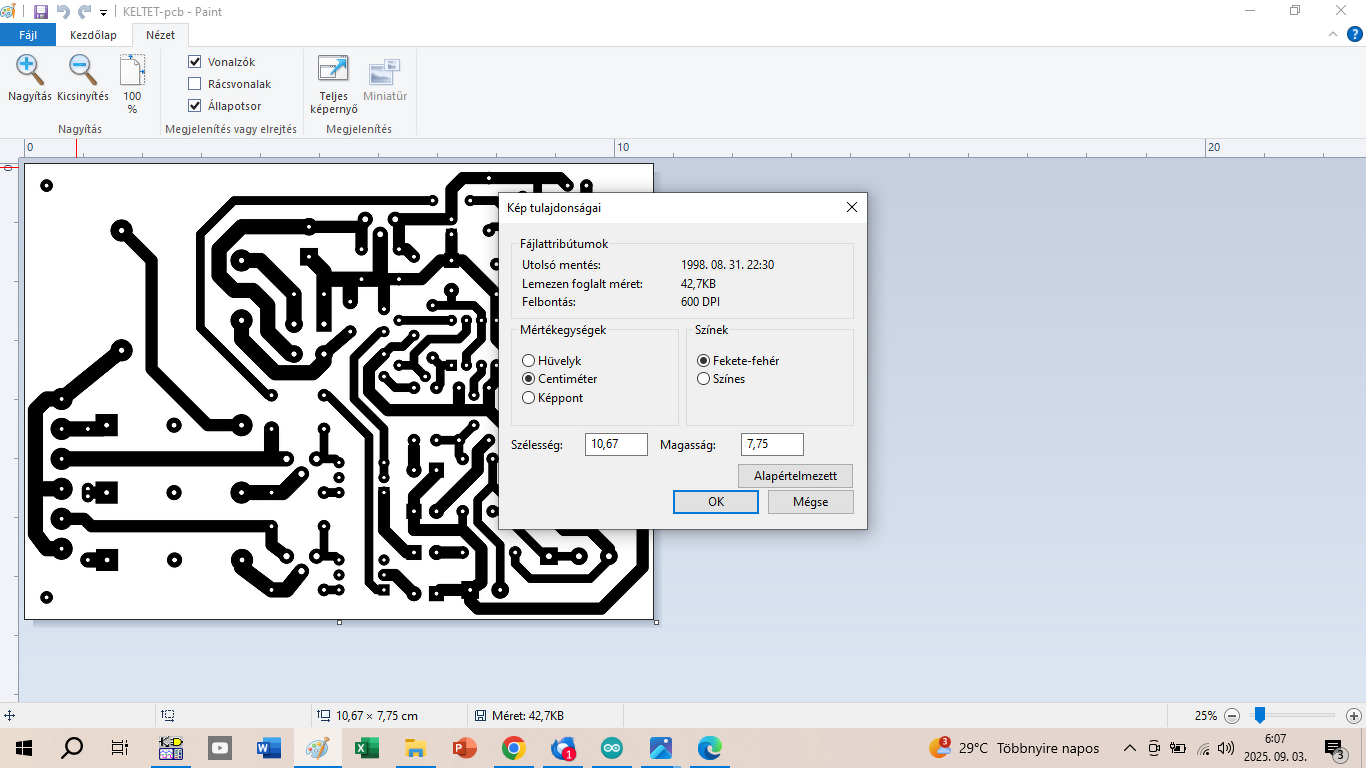Image resolution: width=1366 pixels, height=768 pixels.
Task: Select the Centiméter units radio button
Action: point(528,379)
